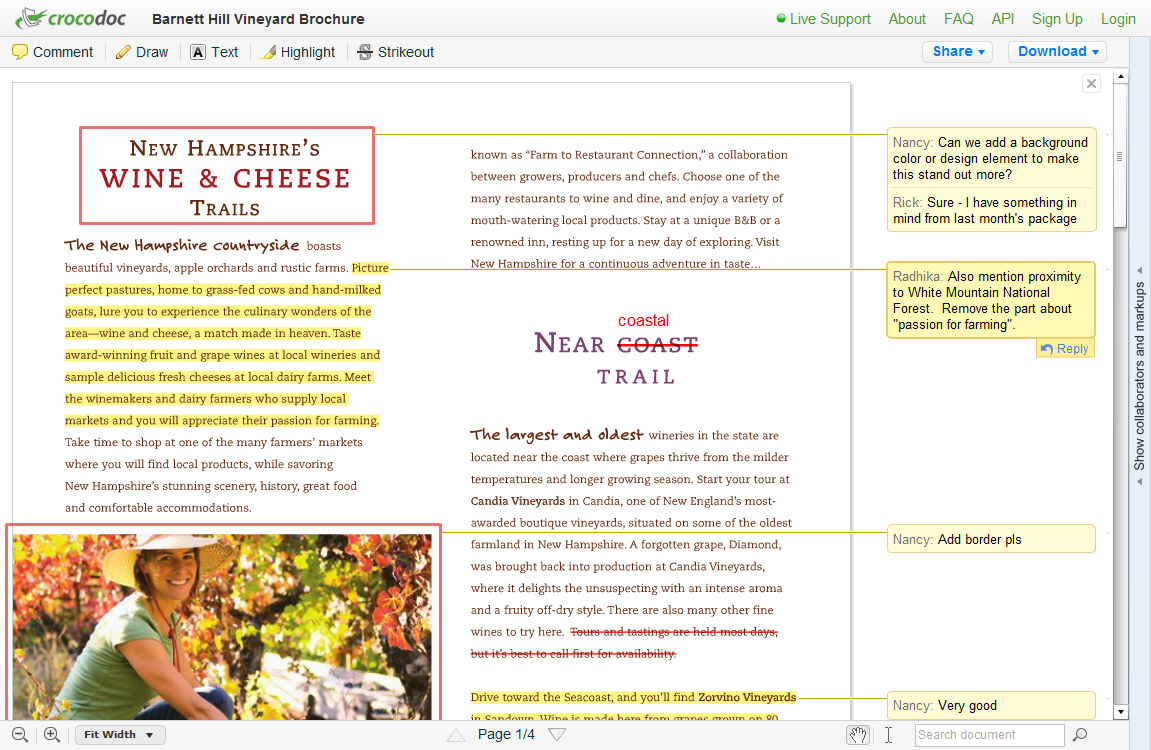Open the Fit Width zoom dropdown

click(120, 735)
